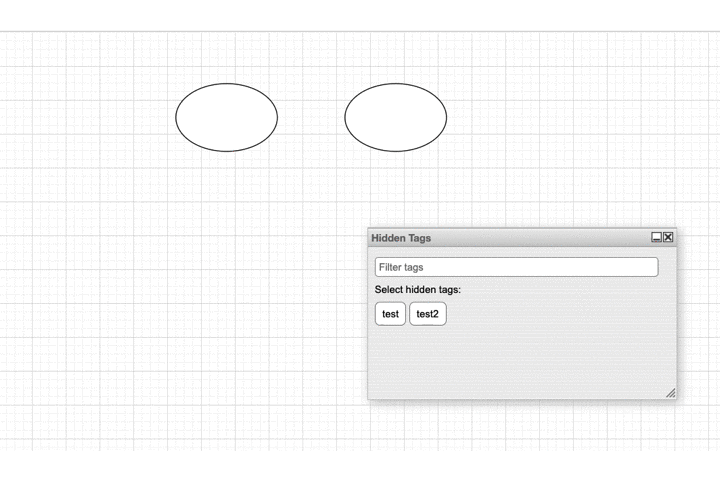Select the right ellipse shape
This screenshot has width=720, height=480.
(x=395, y=118)
